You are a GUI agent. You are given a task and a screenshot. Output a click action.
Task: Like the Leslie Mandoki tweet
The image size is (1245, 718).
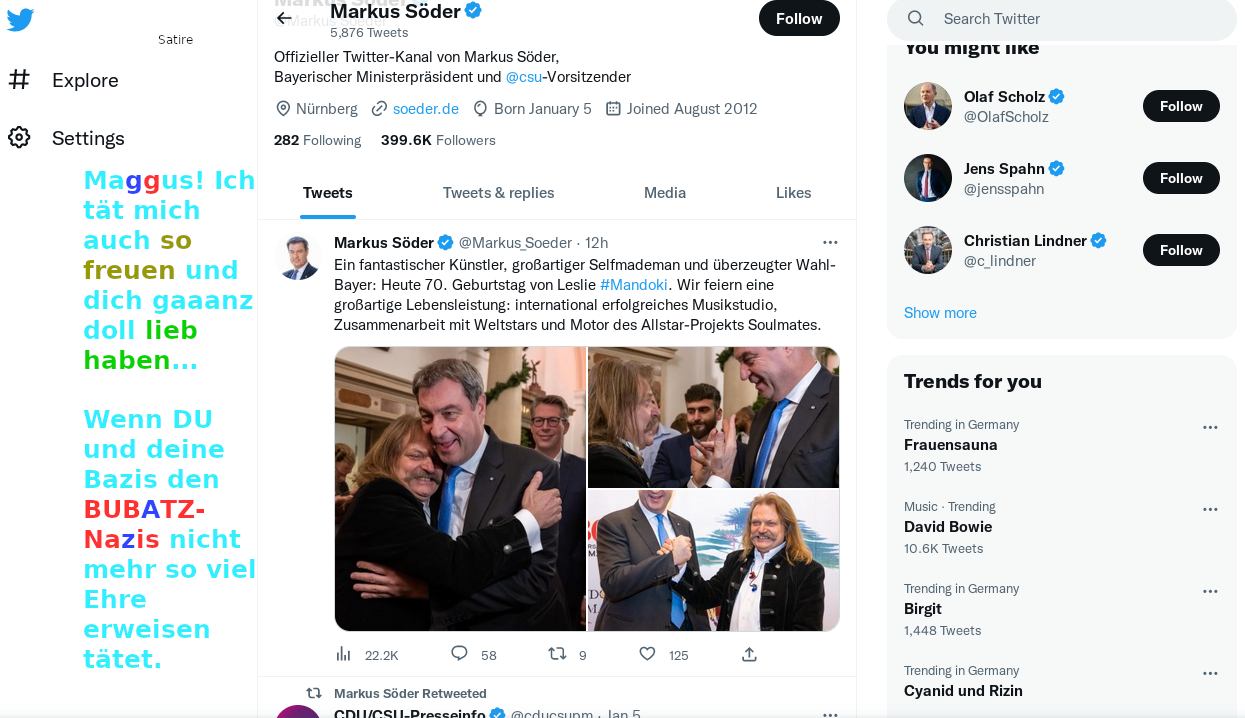647,654
